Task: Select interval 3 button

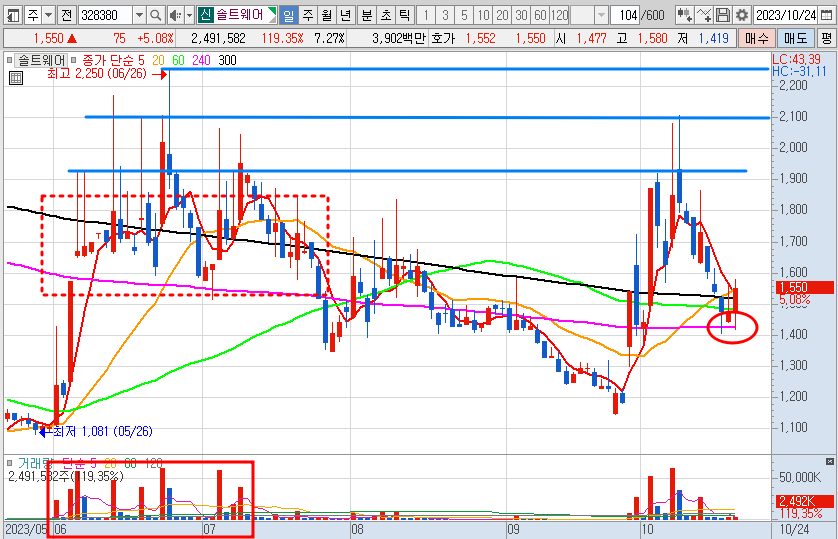Action: coord(445,15)
